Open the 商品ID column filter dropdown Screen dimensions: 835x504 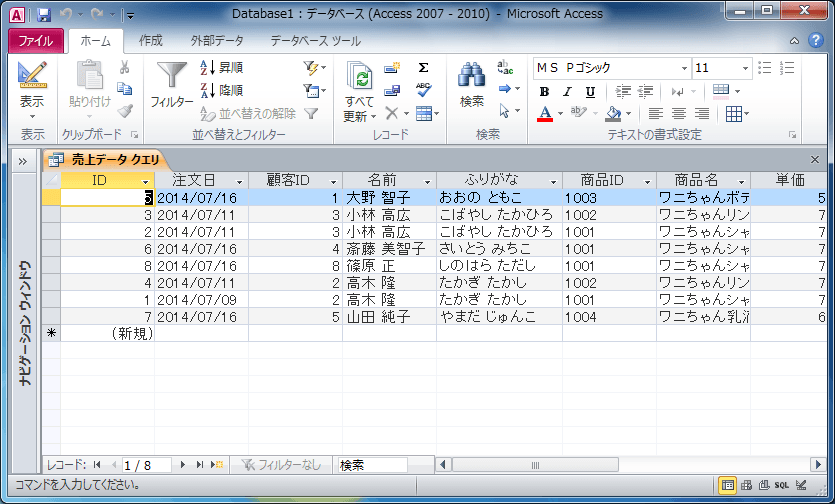point(647,182)
